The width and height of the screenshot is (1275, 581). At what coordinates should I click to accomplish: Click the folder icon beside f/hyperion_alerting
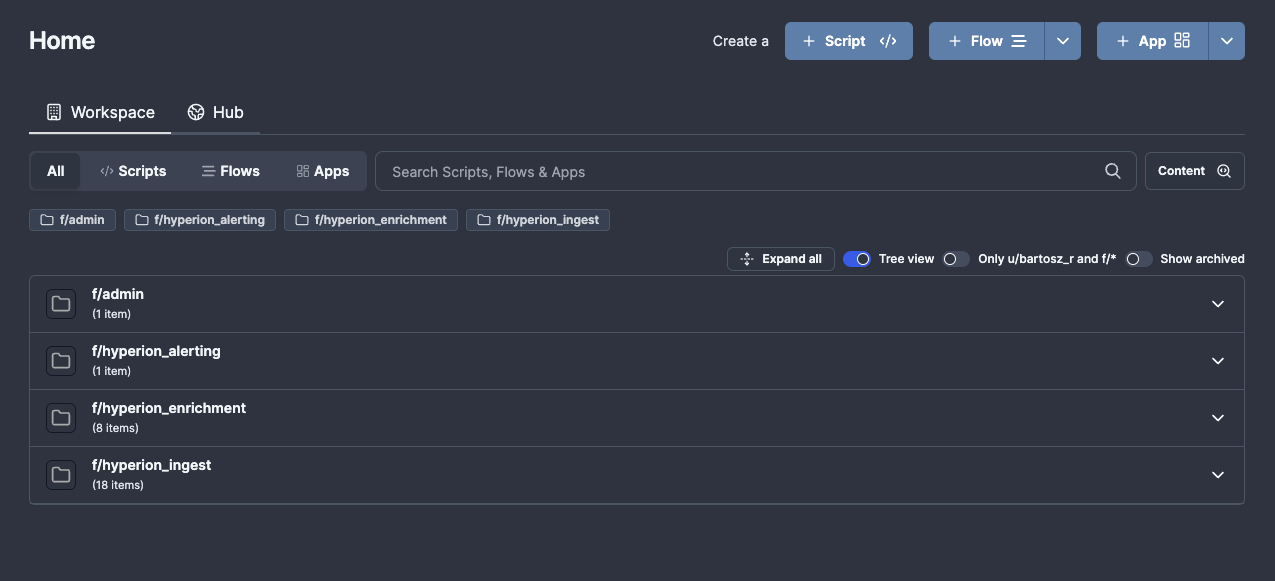point(61,361)
